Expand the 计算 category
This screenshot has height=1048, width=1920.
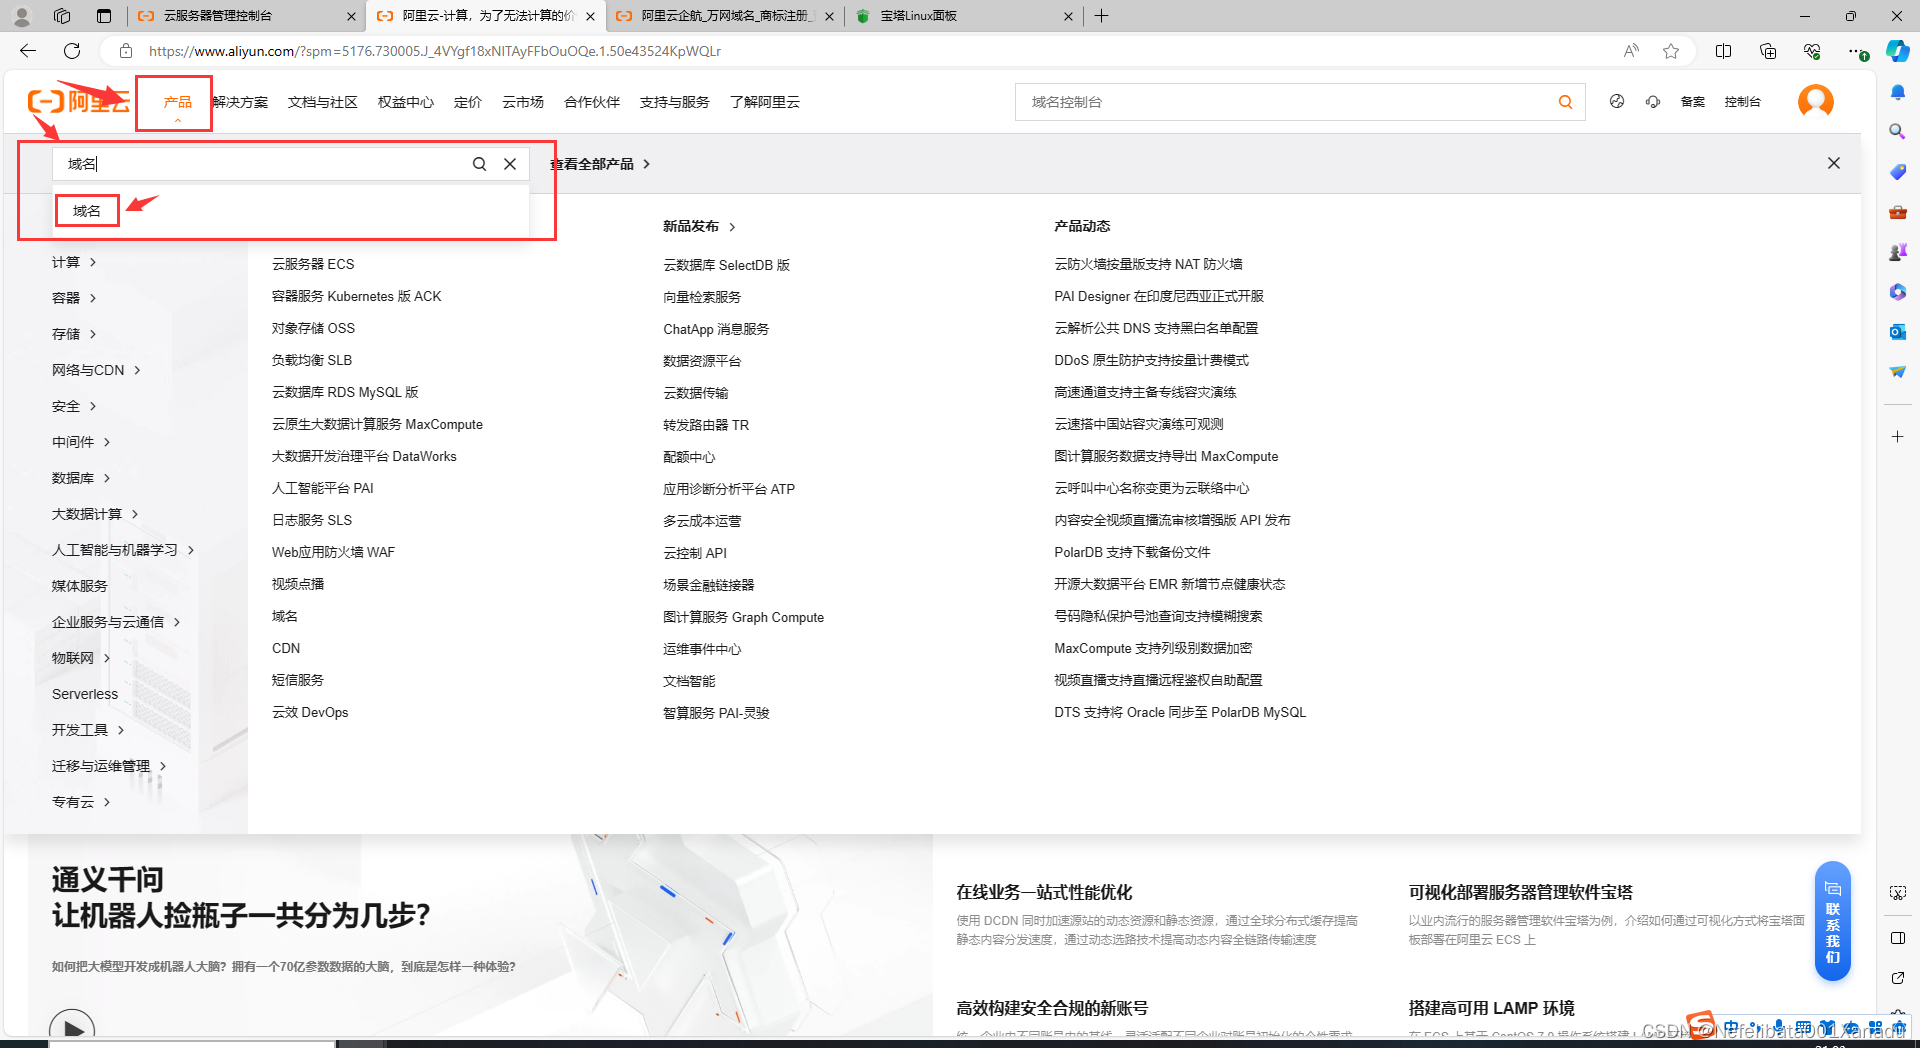tap(74, 262)
